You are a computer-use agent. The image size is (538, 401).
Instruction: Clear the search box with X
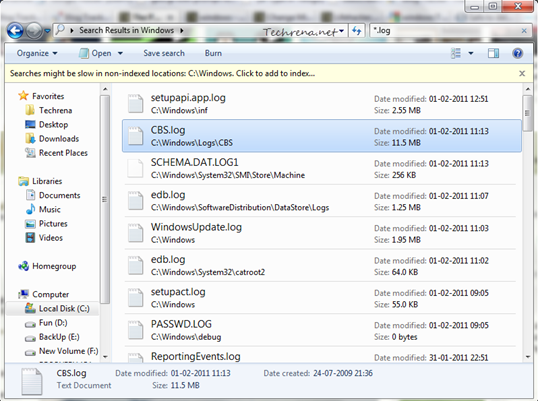[524, 31]
